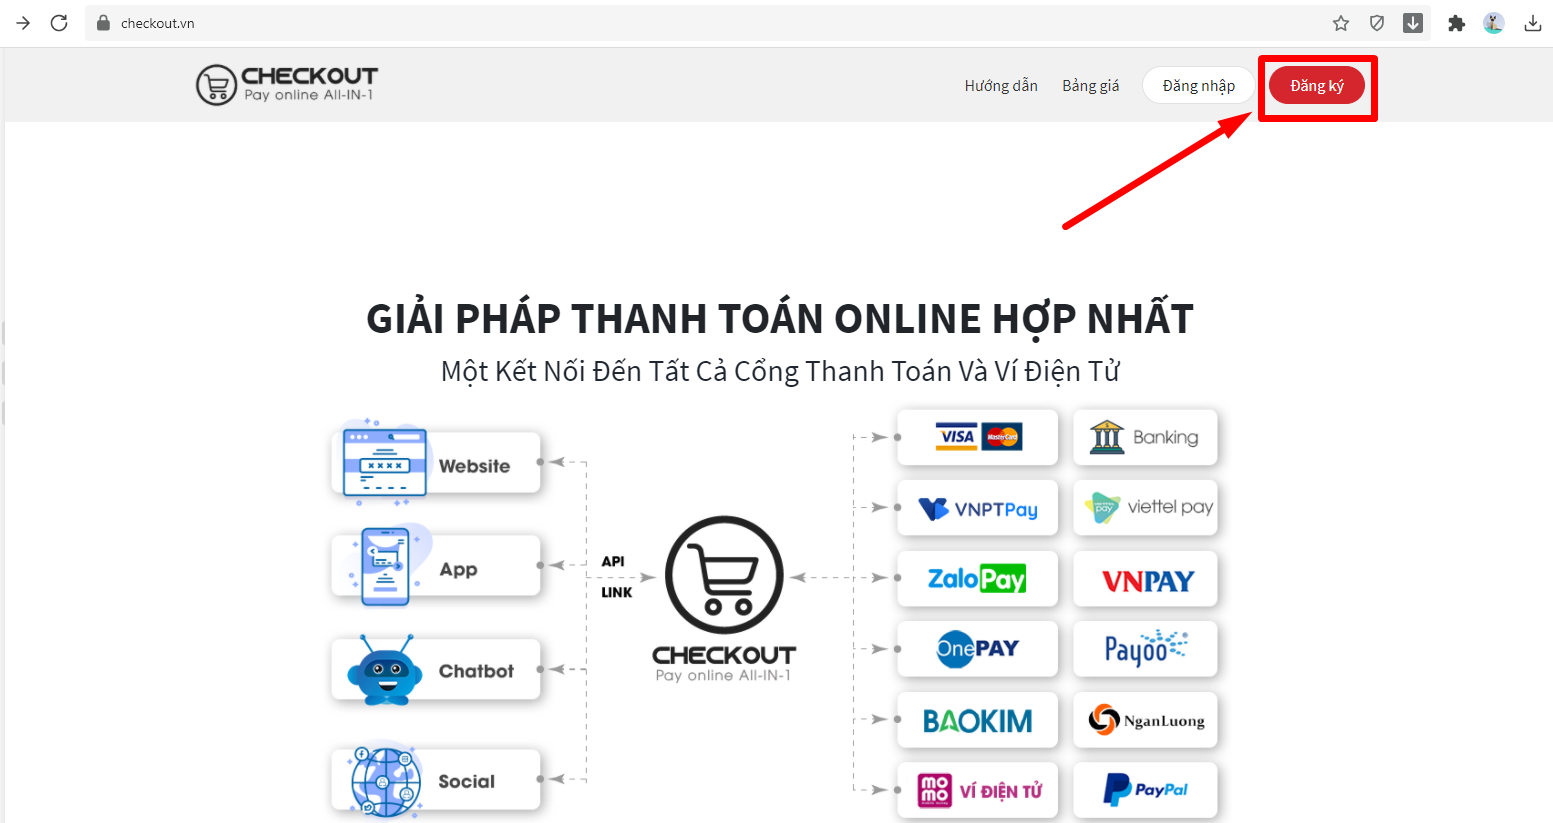Select the Visa MasterCard payment card
The width and height of the screenshot is (1553, 823).
coord(977,437)
